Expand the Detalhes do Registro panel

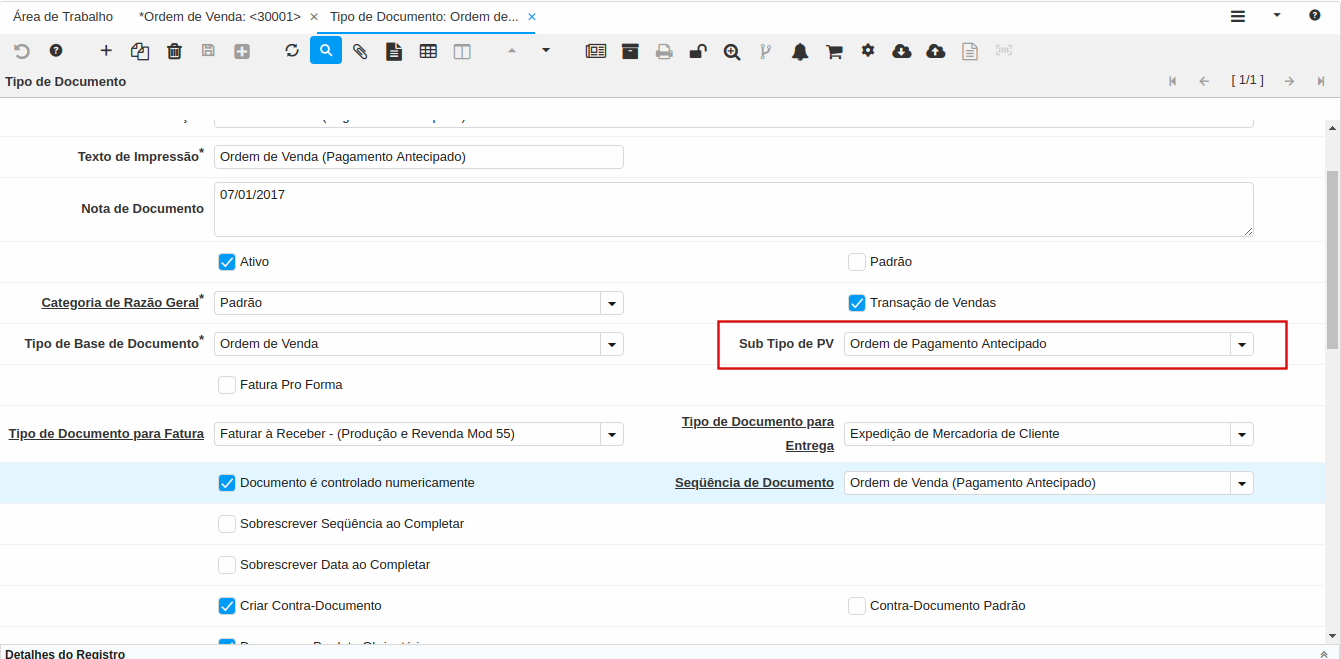point(1324,653)
